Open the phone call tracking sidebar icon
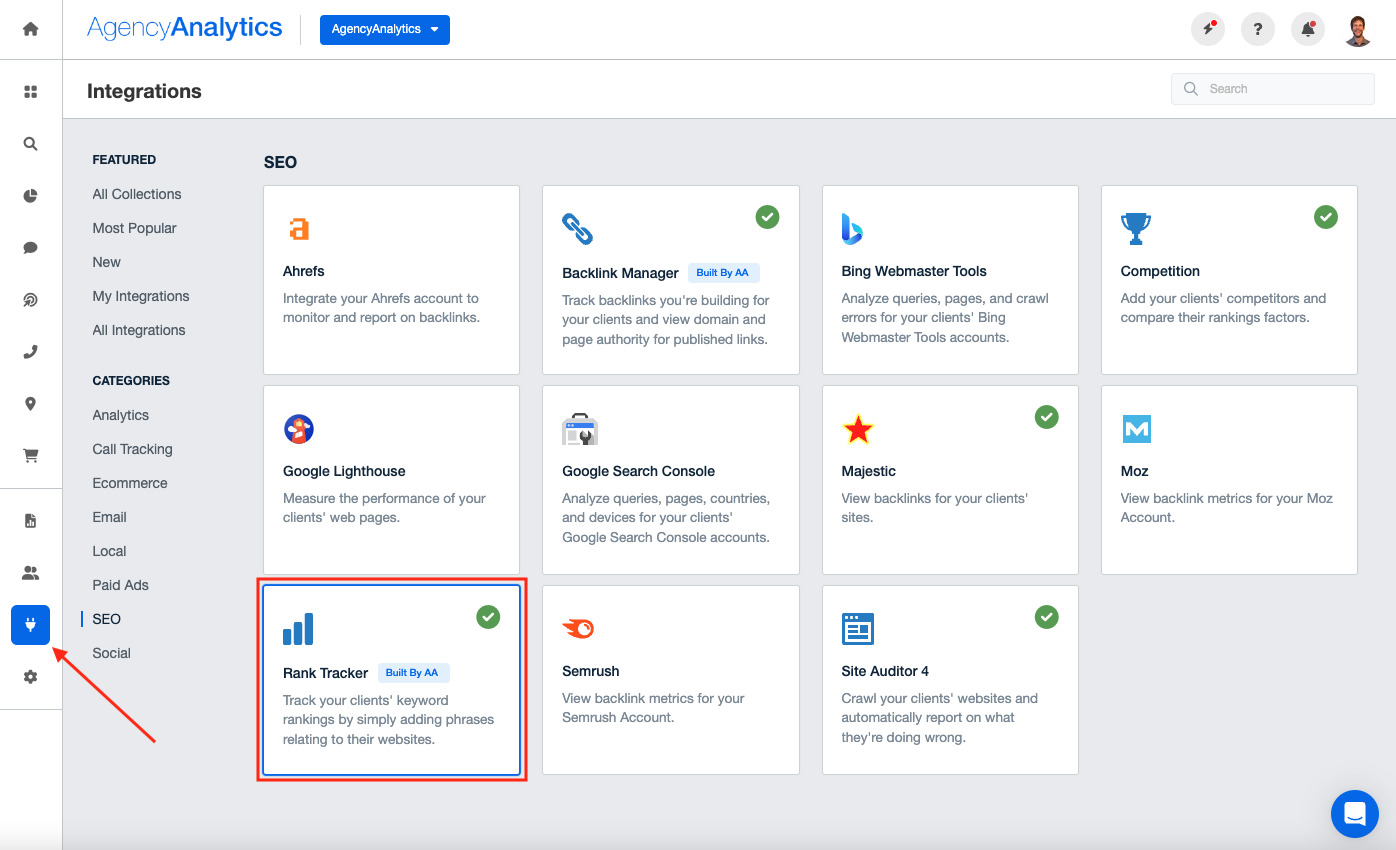1396x850 pixels. tap(30, 352)
